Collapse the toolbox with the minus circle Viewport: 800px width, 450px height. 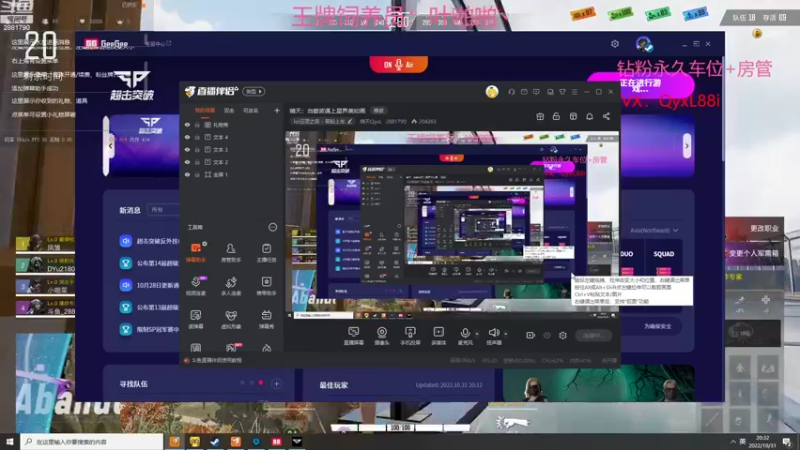click(272, 227)
